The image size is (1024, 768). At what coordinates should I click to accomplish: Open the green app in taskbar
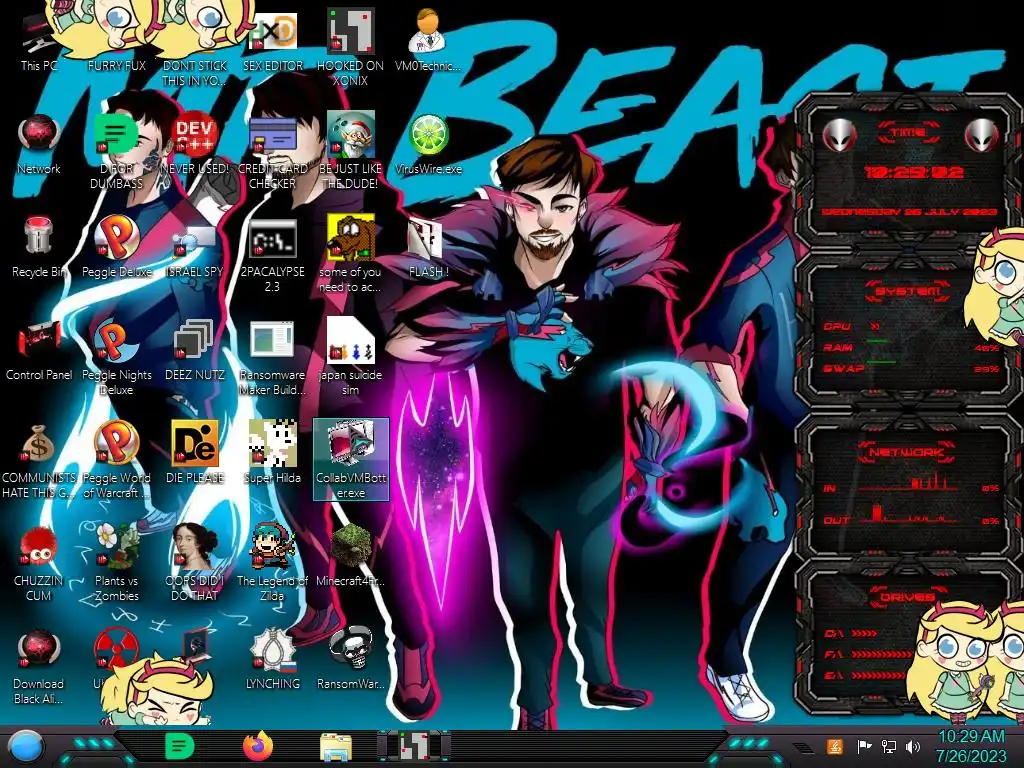click(179, 746)
